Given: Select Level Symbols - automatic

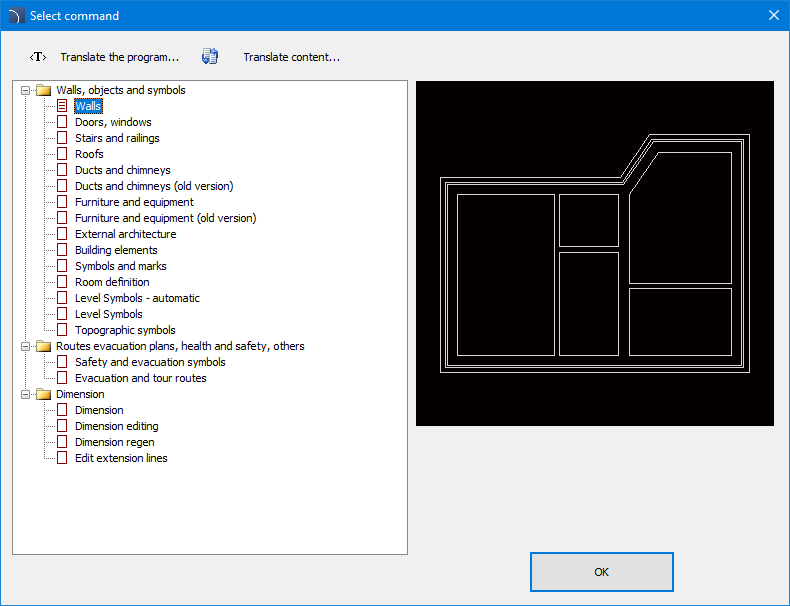Looking at the screenshot, I should 137,298.
